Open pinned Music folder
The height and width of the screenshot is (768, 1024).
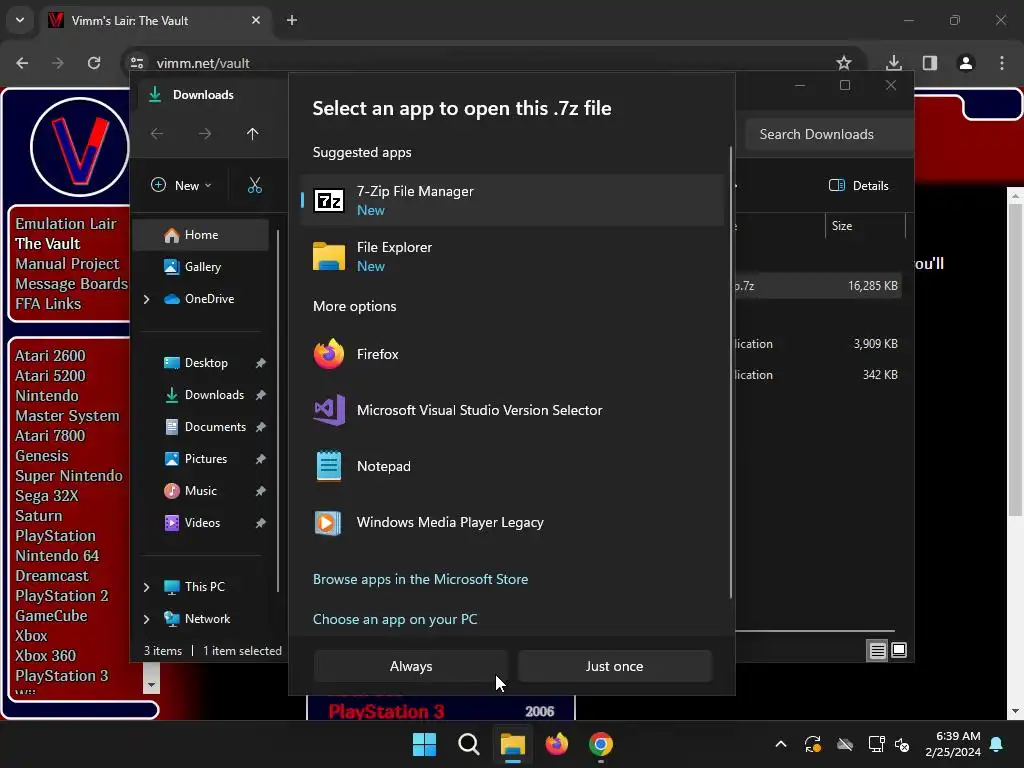click(202, 491)
